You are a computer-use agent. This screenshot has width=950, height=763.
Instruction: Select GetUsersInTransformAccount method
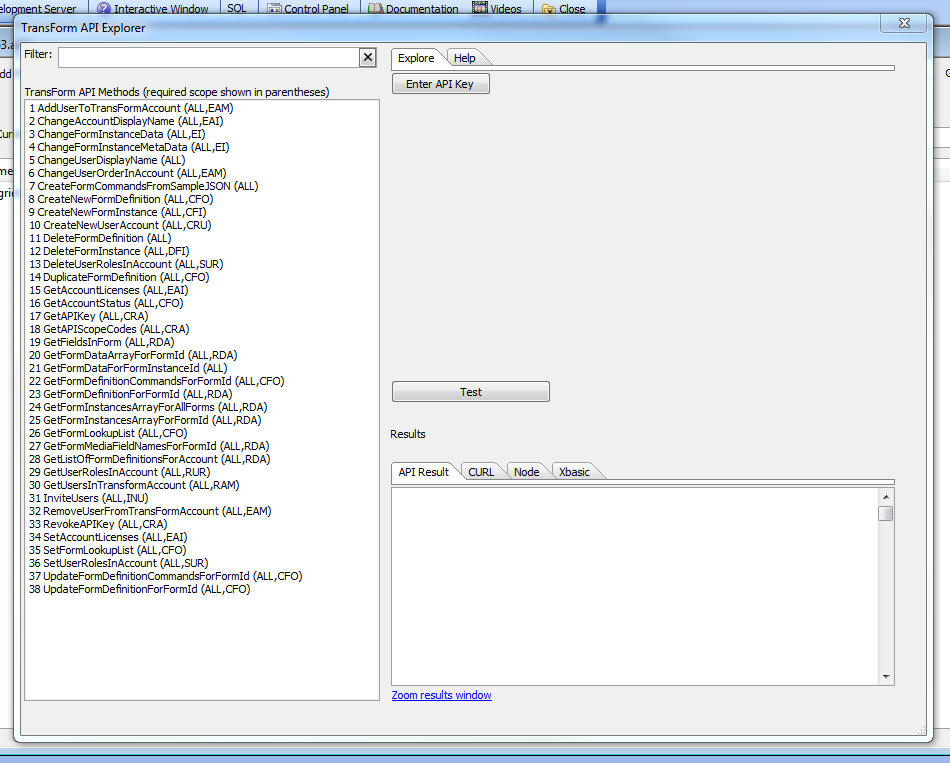tap(134, 485)
